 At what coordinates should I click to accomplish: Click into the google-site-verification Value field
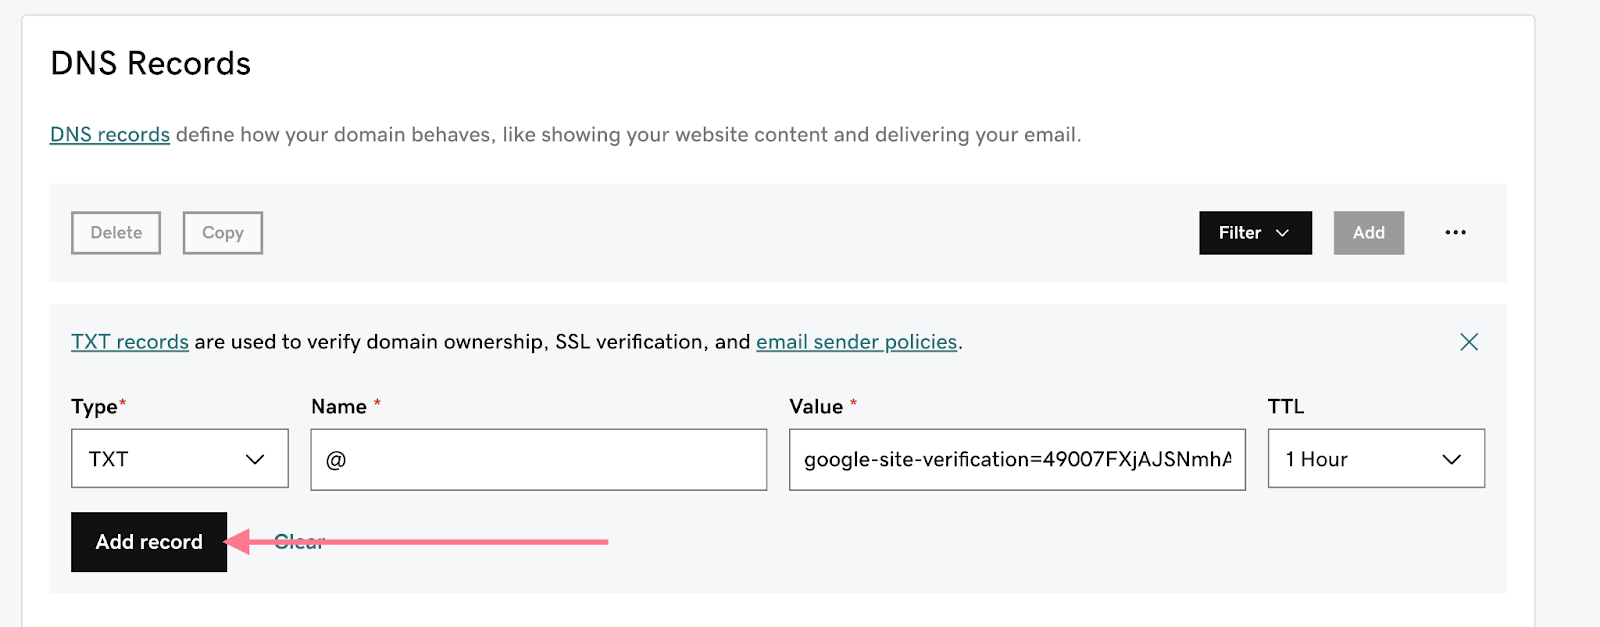1016,460
